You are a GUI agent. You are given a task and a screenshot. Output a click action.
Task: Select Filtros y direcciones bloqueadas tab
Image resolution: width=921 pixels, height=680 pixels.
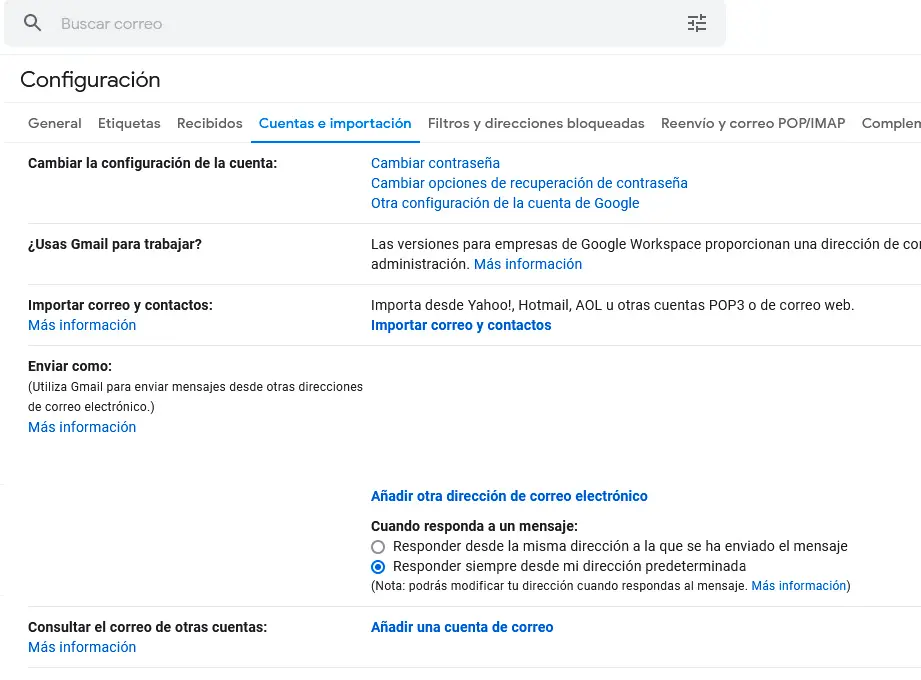point(536,123)
